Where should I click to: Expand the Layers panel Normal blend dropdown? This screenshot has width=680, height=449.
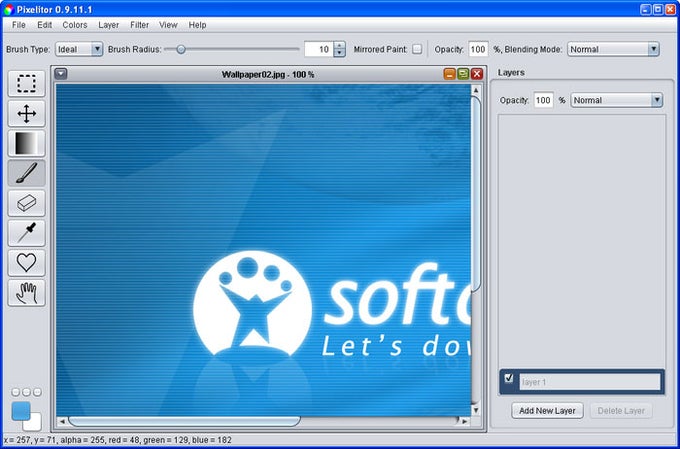pos(616,100)
